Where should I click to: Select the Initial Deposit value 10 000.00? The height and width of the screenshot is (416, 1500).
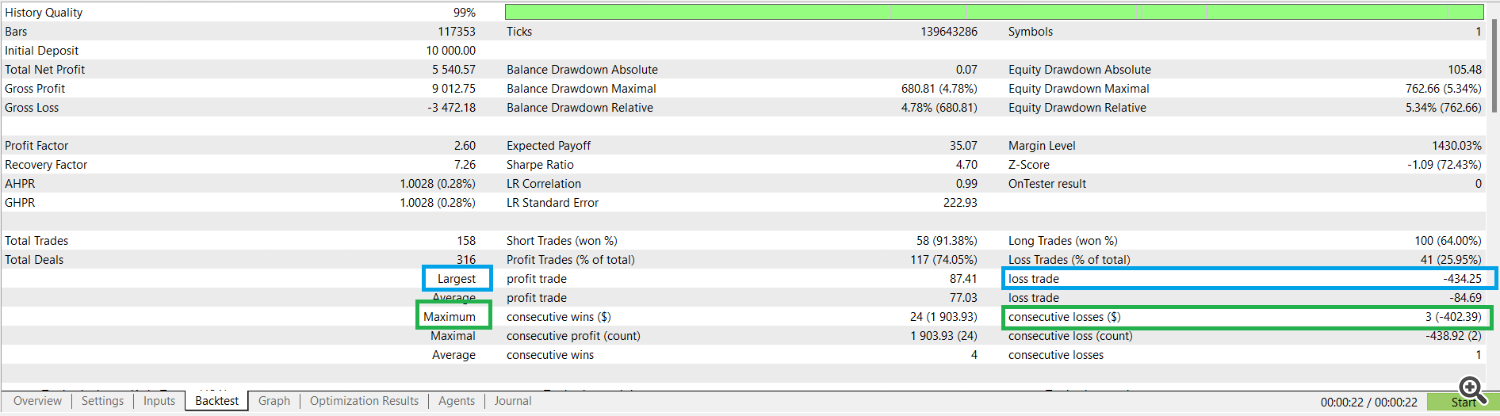point(451,51)
